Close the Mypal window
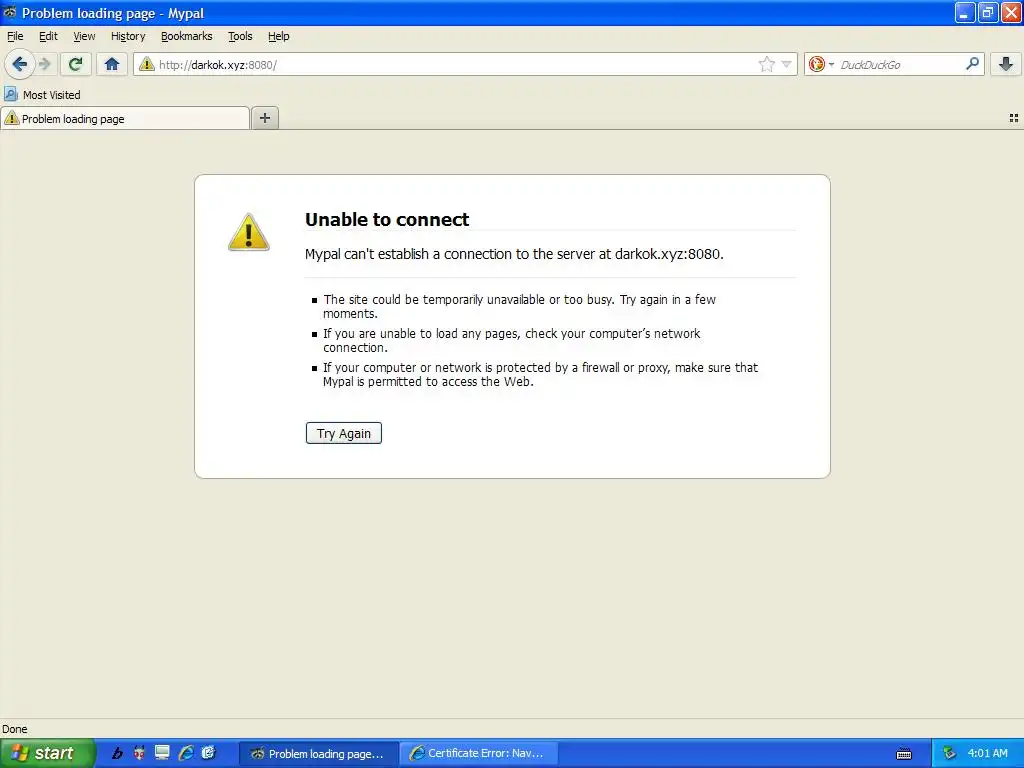 (x=1011, y=12)
